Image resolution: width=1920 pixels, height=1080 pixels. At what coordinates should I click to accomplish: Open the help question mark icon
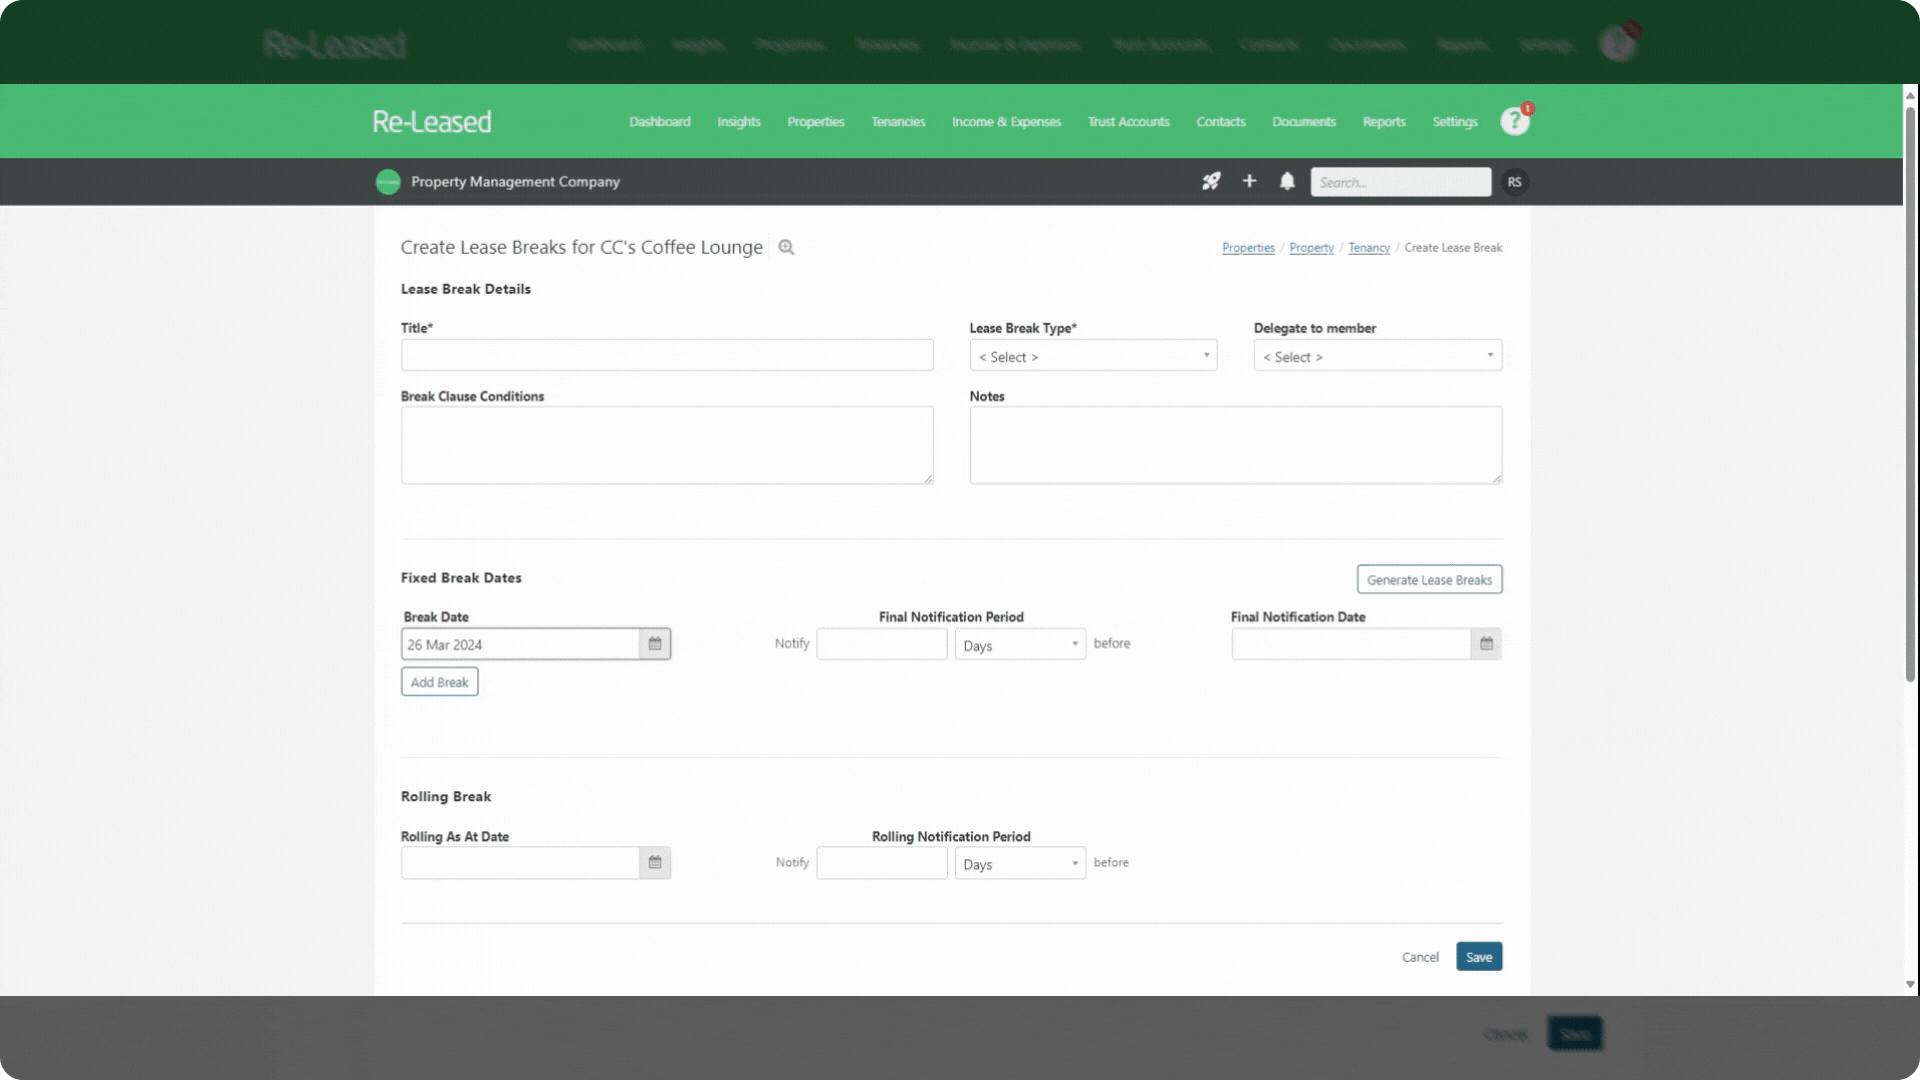[1514, 121]
